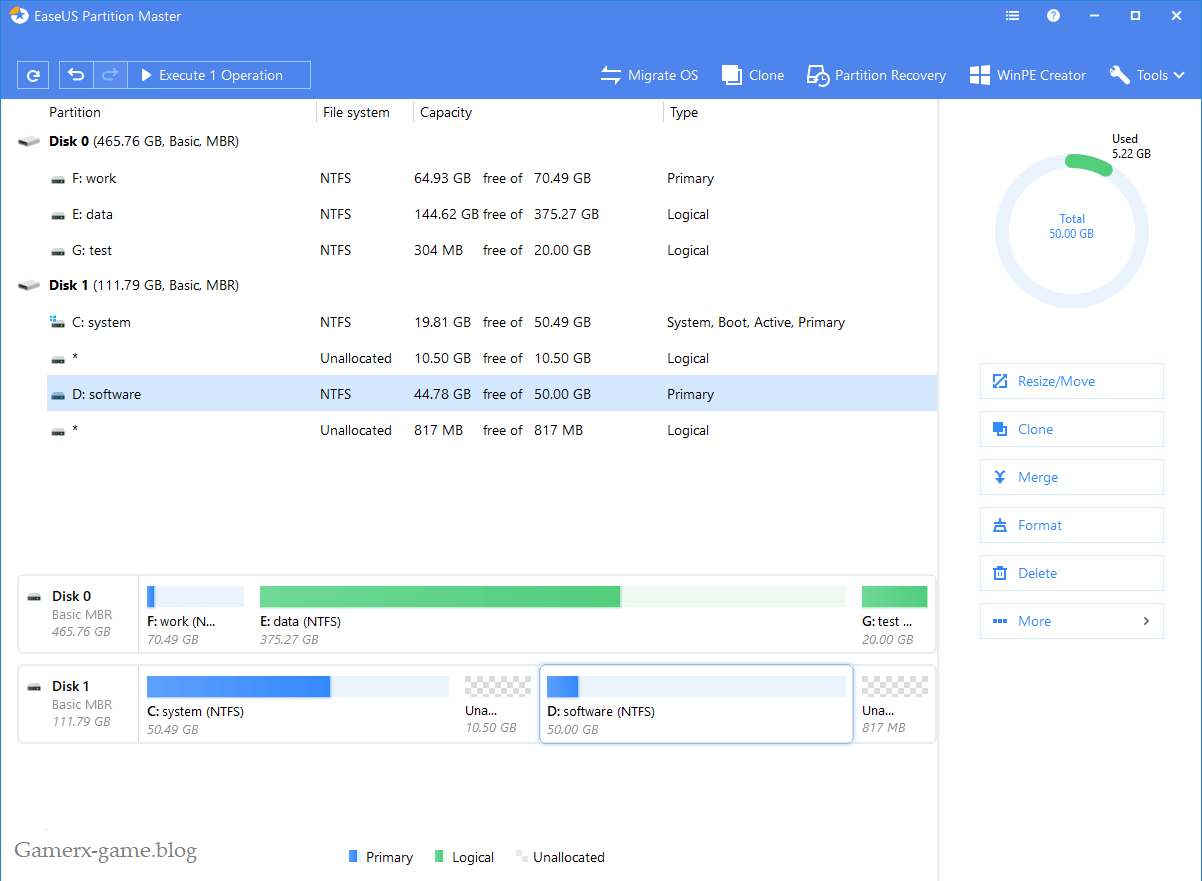1202x881 pixels.
Task: Open the help question mark icon
Action: [1053, 16]
